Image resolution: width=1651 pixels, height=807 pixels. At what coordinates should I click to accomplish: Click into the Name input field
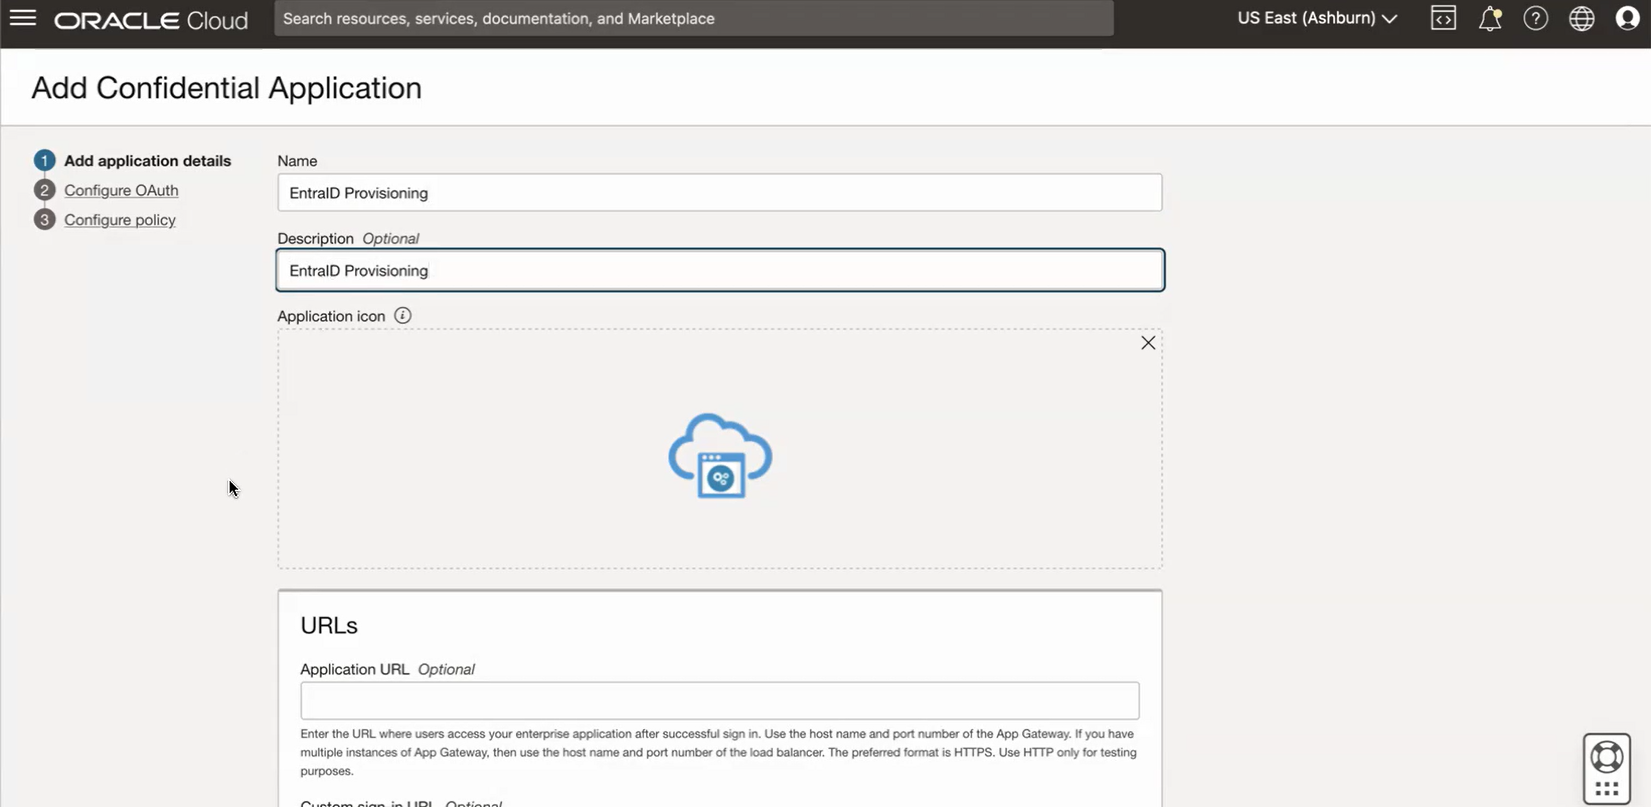click(720, 193)
